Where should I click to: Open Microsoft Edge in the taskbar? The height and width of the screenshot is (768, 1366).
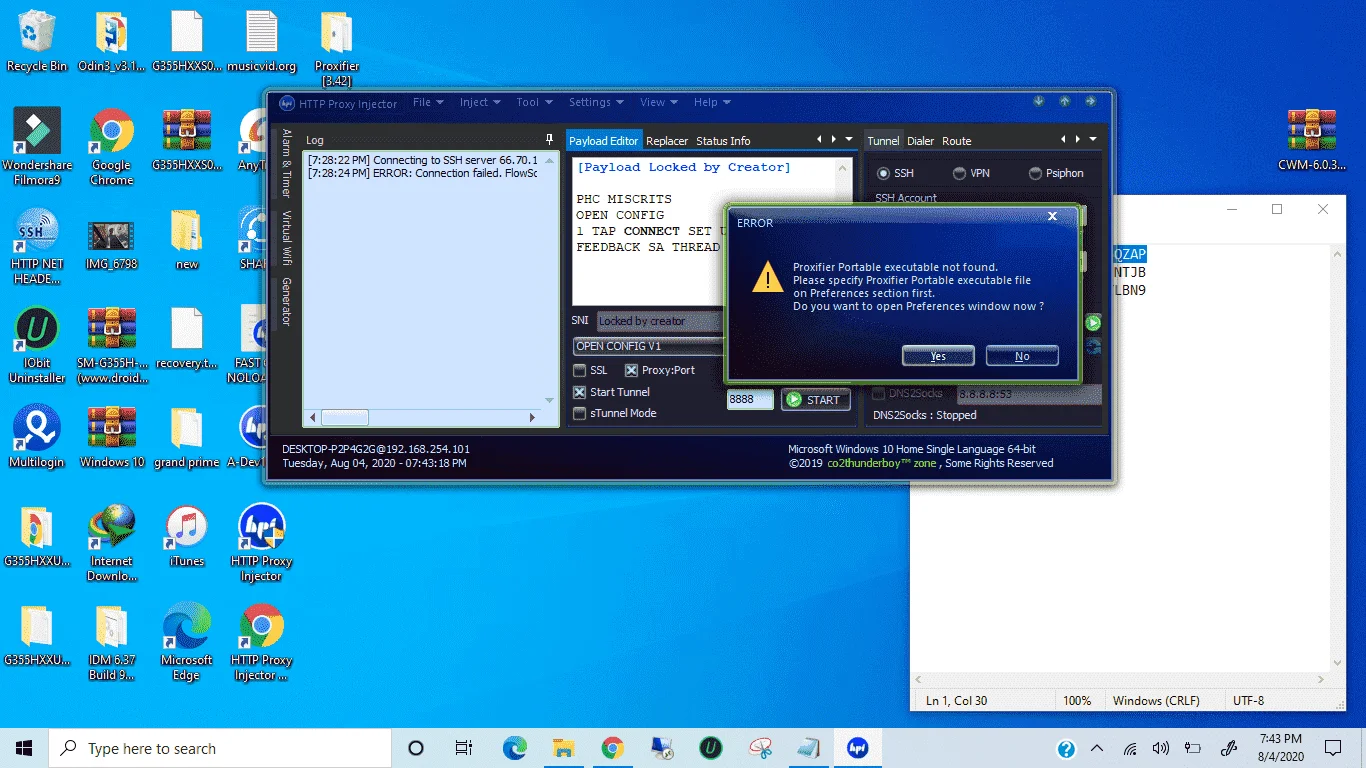pyautogui.click(x=515, y=748)
